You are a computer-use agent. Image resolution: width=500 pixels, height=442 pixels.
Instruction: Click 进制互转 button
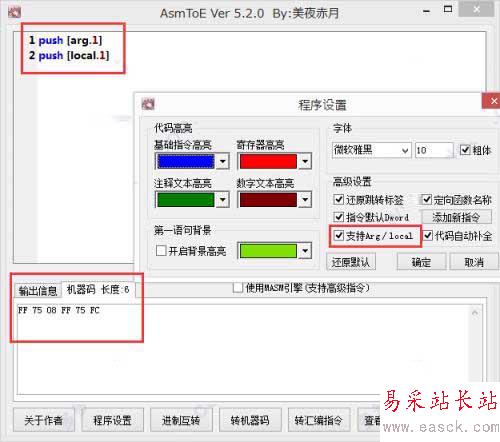(181, 420)
